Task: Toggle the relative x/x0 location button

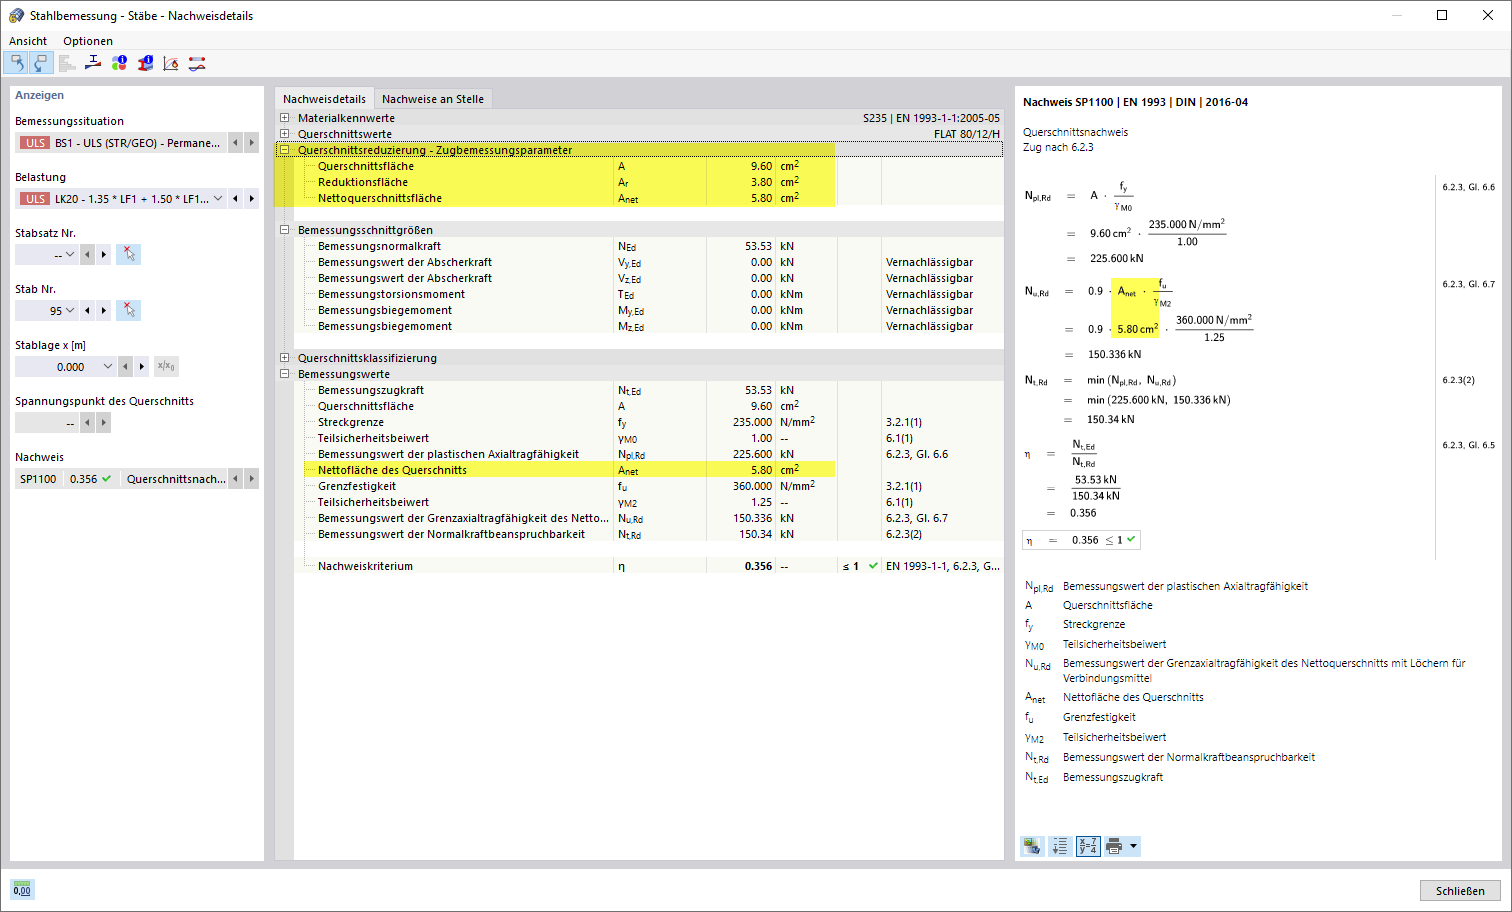Action: pyautogui.click(x=166, y=366)
